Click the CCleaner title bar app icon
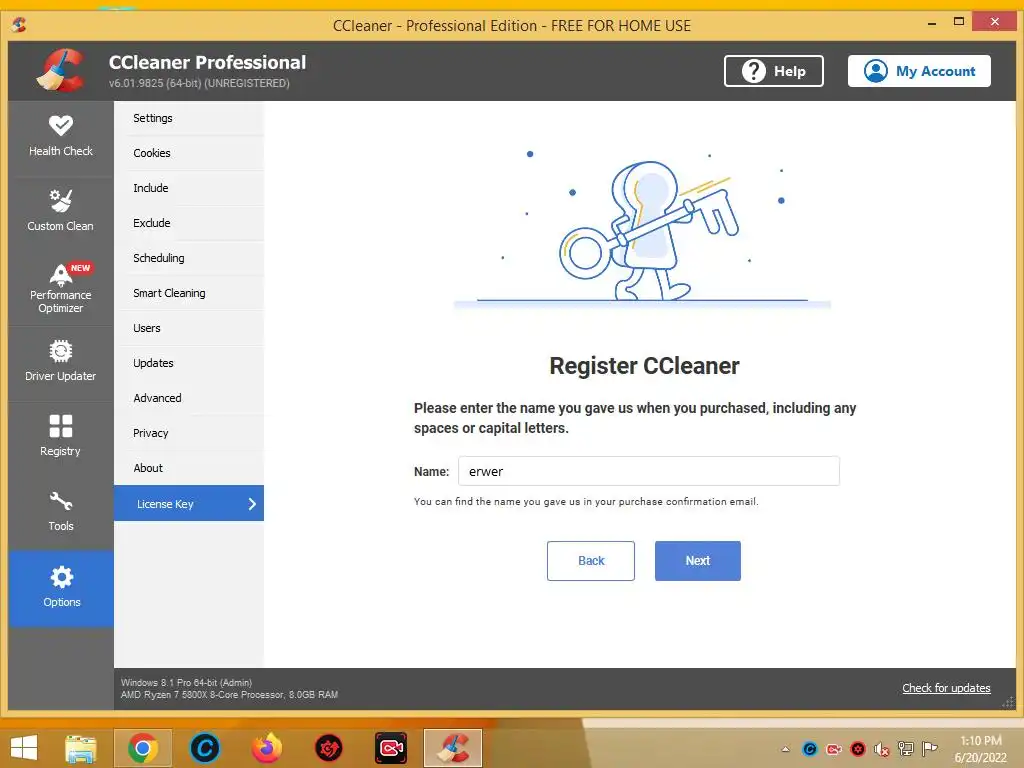The image size is (1024, 768). (x=19, y=25)
